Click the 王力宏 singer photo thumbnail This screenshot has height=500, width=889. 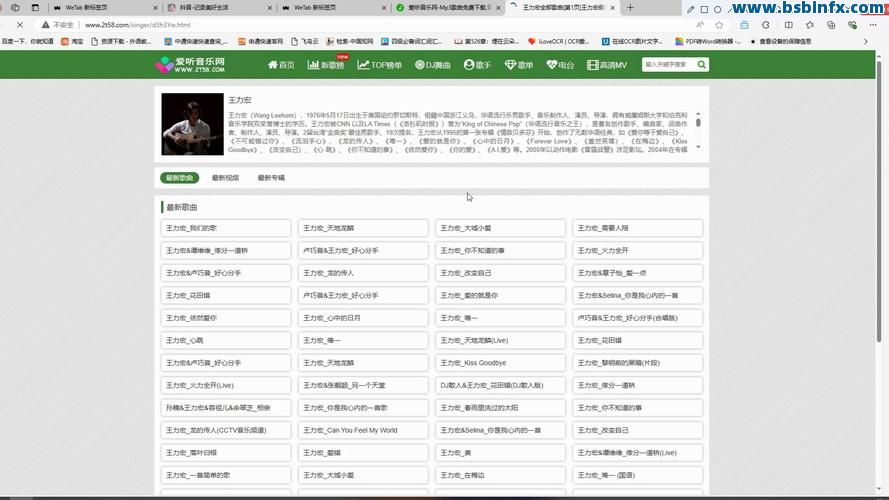coord(192,124)
